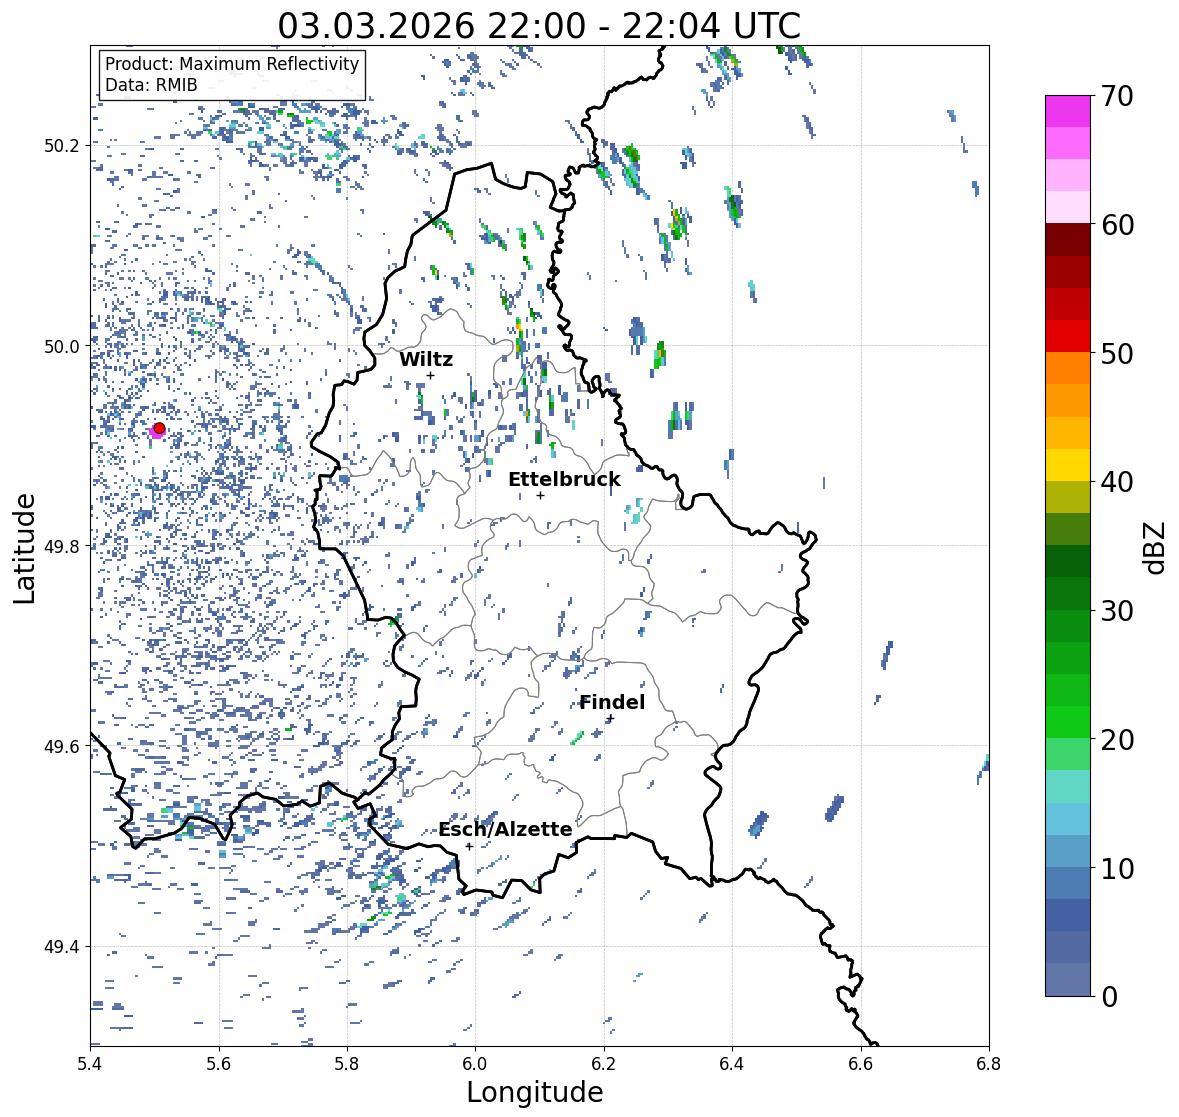The width and height of the screenshot is (1179, 1117).
Task: Click the 30 value on the colorbar
Action: tap(1116, 611)
